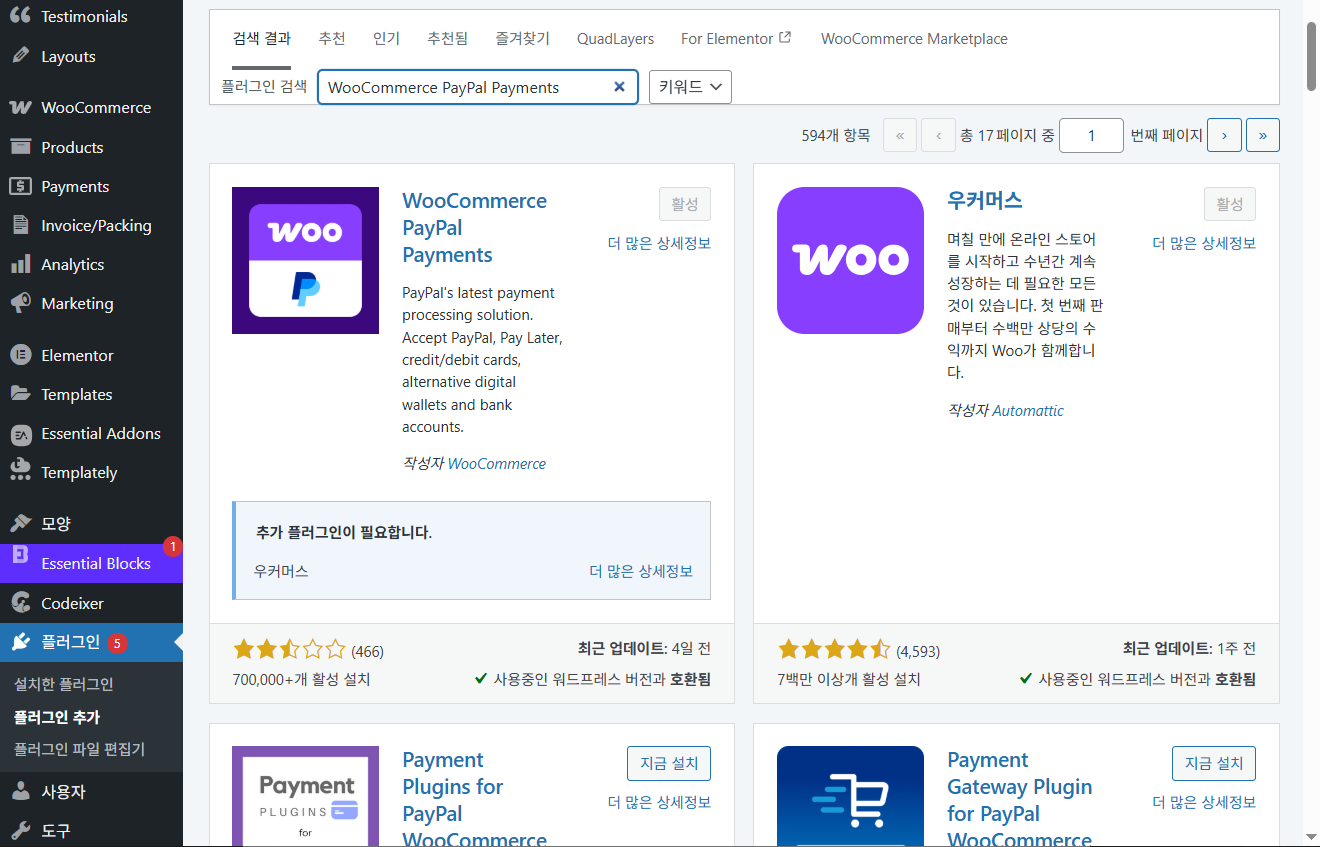The image size is (1320, 847).
Task: Click the scrollbar down arrow
Action: tap(1311, 837)
